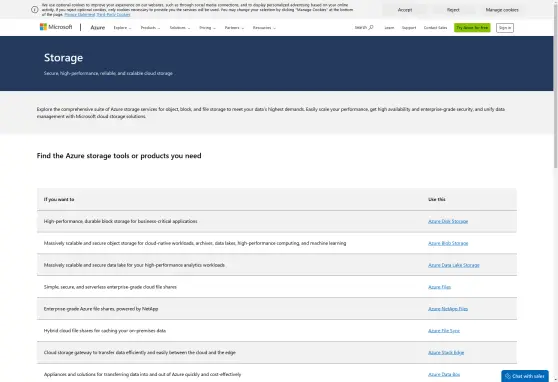Click 'Hybrid cloud file shares' row text
The width and height of the screenshot is (558, 382).
[x=105, y=331]
